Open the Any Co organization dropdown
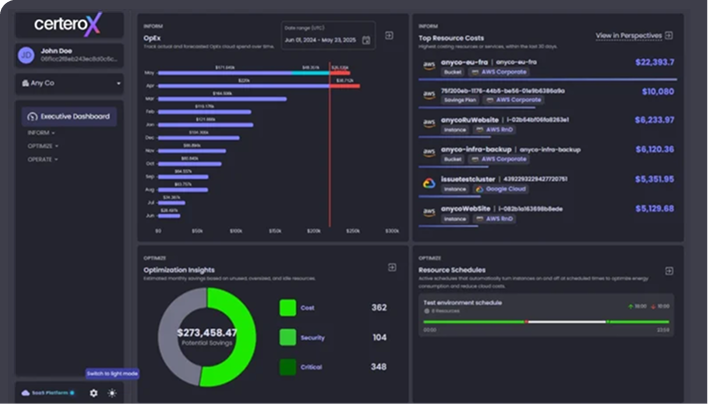708x404 pixels. (x=69, y=83)
